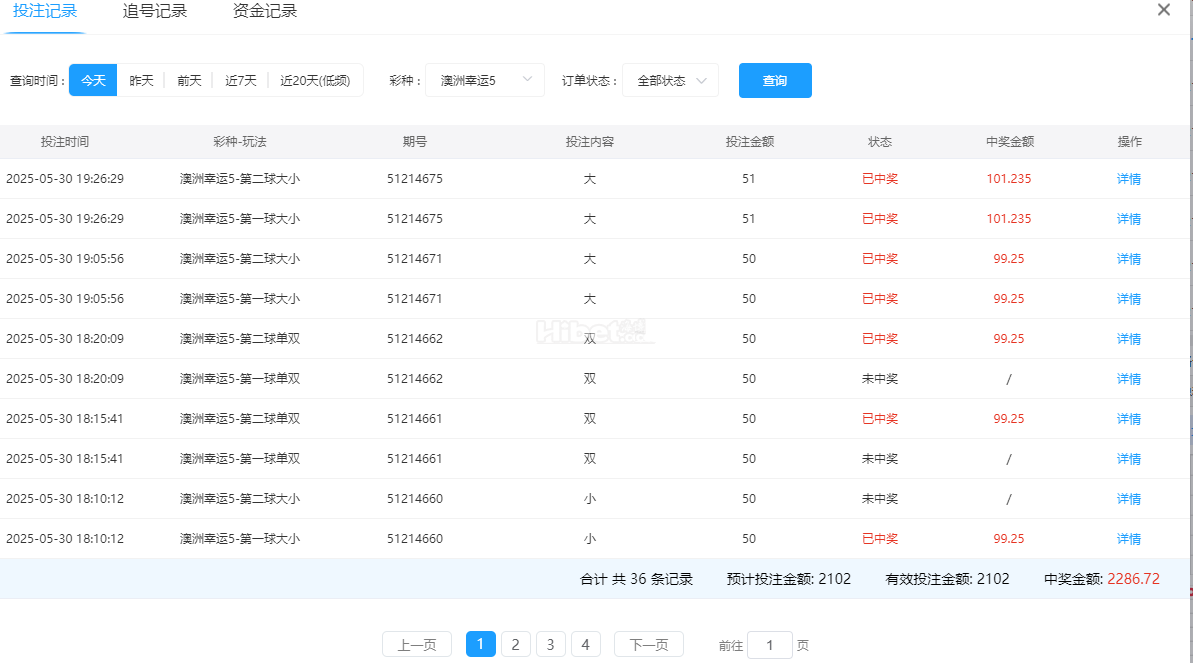The width and height of the screenshot is (1193, 663).
Task: Focus the 前往 page number input
Action: pyautogui.click(x=769, y=645)
